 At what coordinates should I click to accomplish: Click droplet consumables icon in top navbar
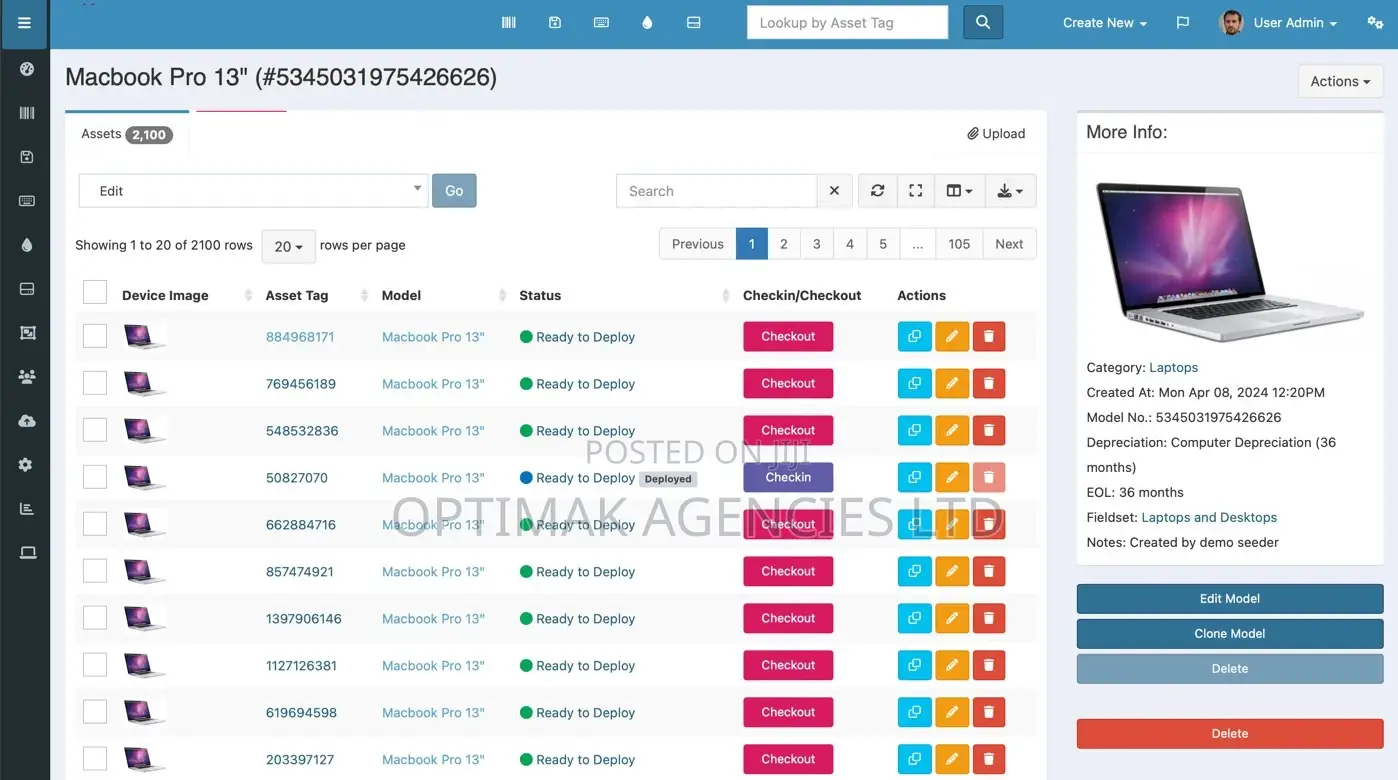coord(647,22)
